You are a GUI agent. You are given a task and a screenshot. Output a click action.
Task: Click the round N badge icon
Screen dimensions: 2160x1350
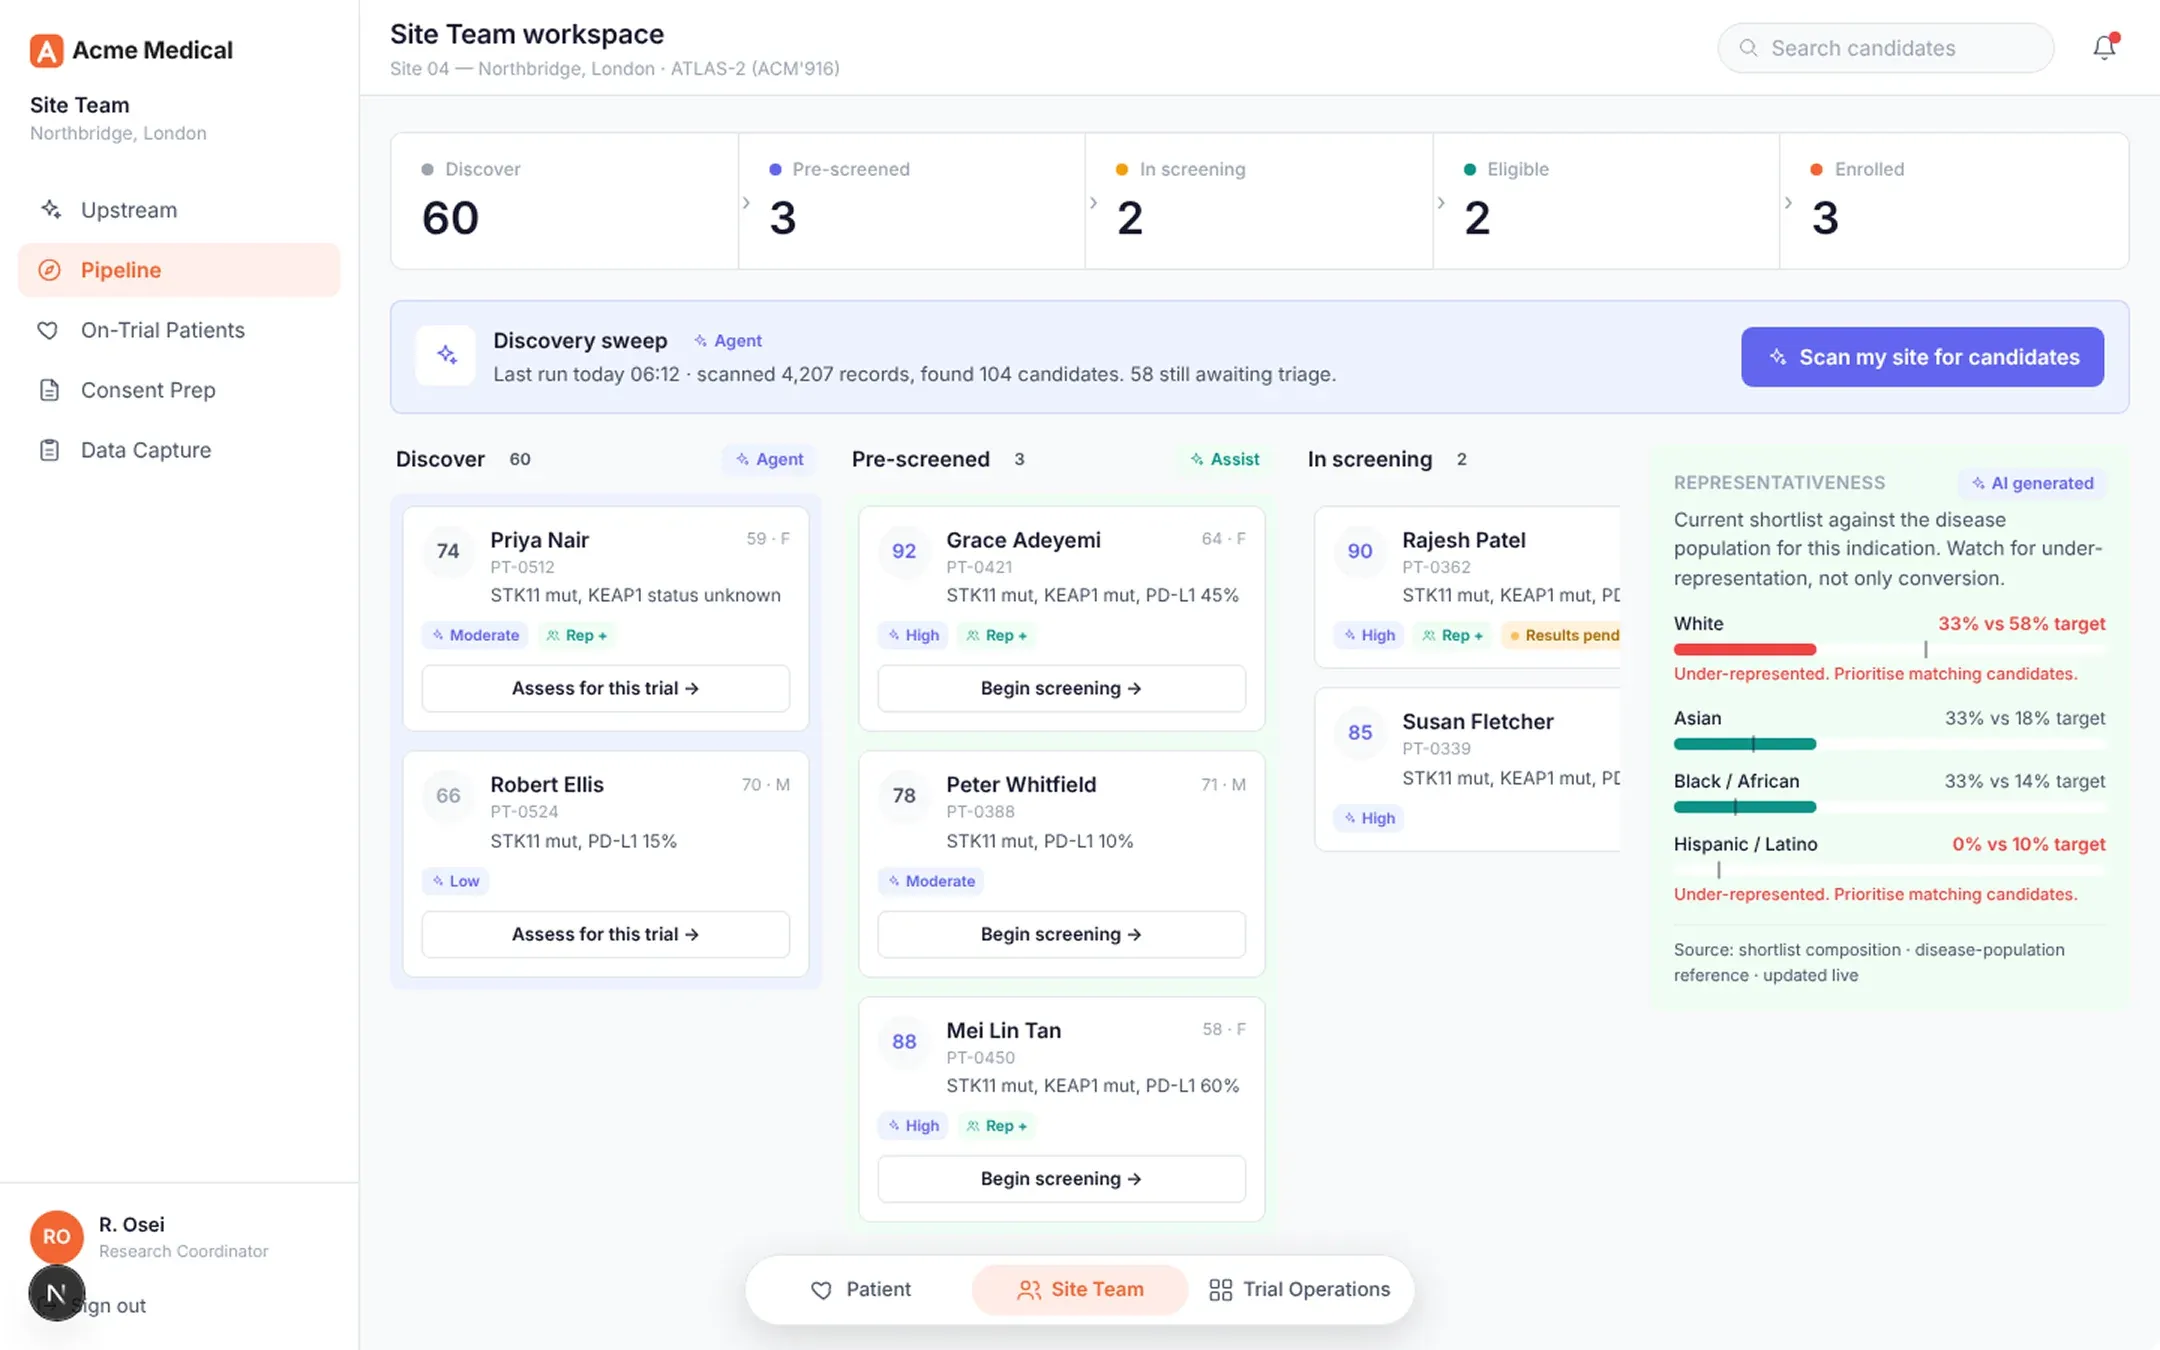pos(56,1293)
